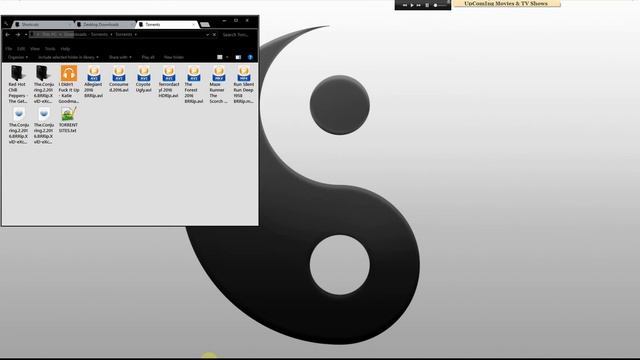Viewport: 640px width, 360px height.
Task: Open the Tools menu
Action: [50, 49]
